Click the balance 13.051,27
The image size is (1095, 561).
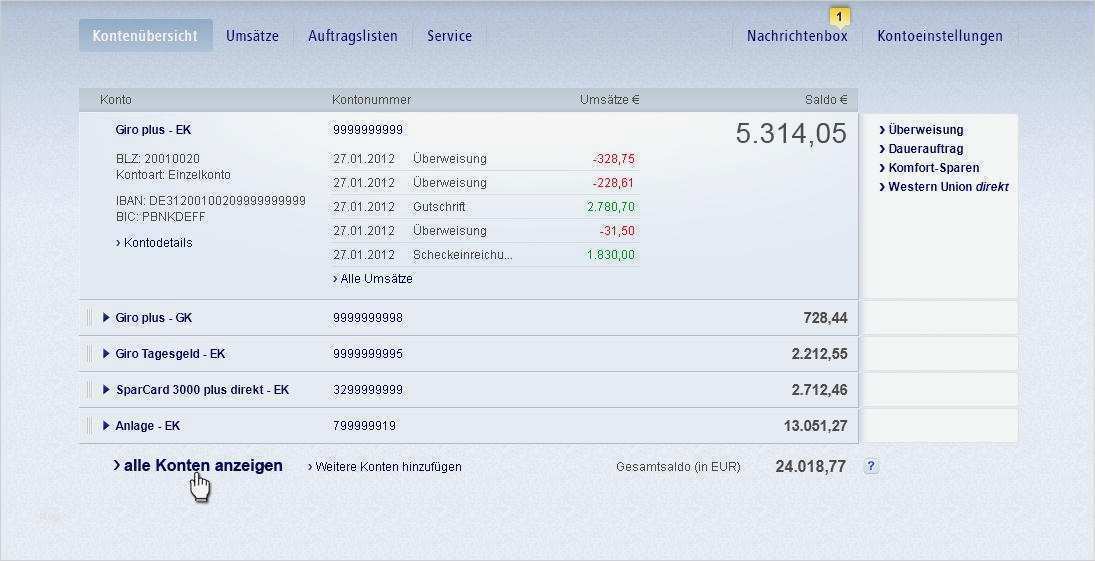[x=816, y=425]
